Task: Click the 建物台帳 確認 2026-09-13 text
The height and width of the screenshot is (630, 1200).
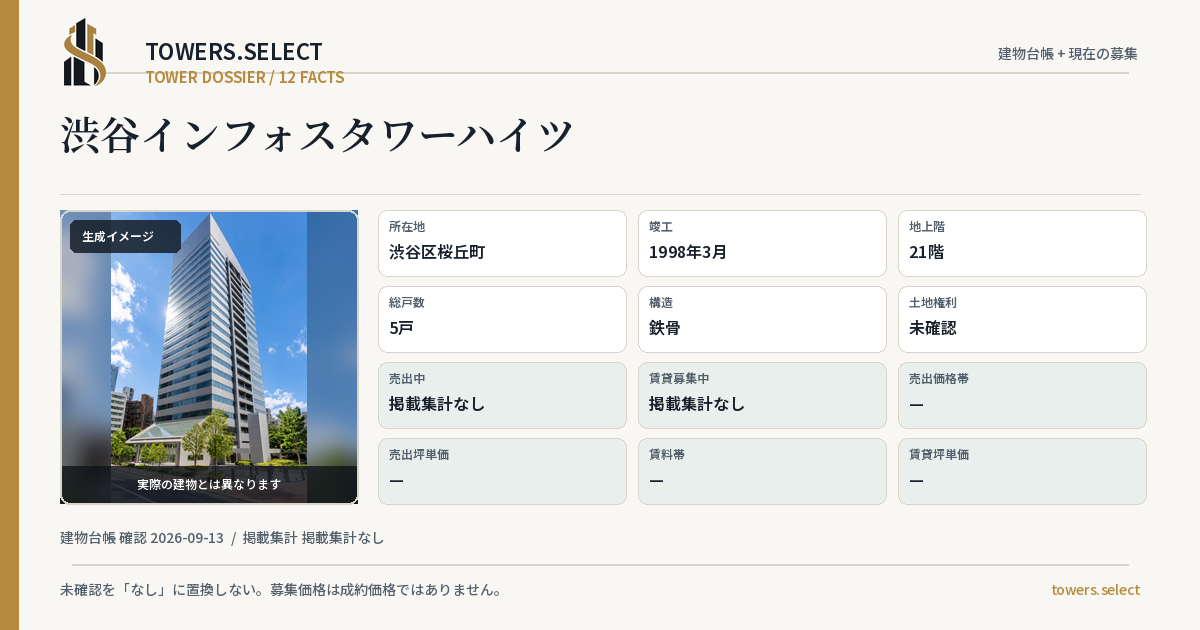Action: [x=142, y=538]
